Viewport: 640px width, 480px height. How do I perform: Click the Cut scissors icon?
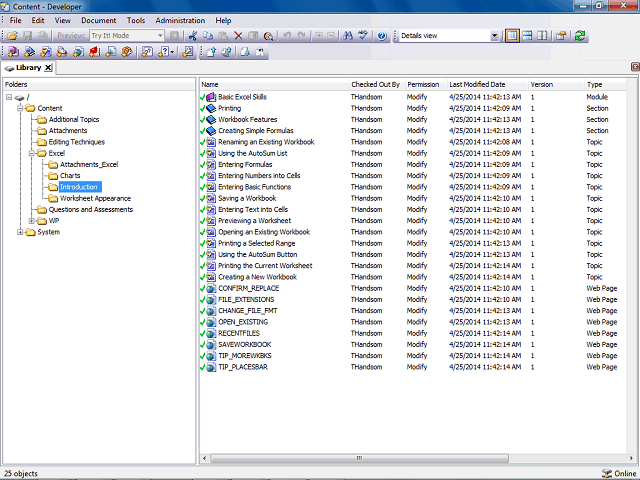193,36
